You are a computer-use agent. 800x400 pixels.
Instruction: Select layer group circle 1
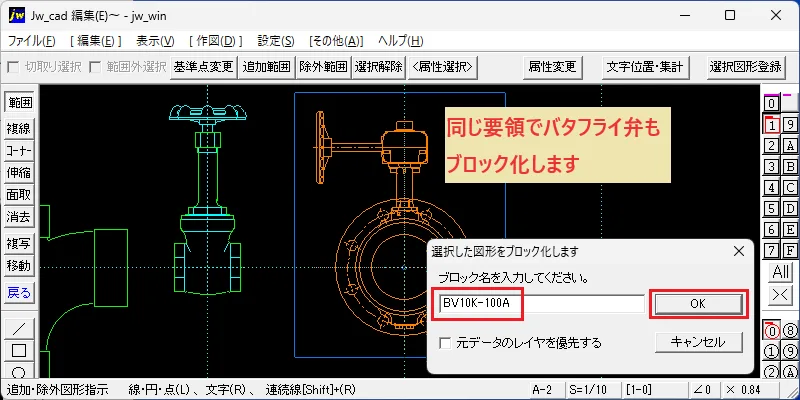pyautogui.click(x=772, y=352)
